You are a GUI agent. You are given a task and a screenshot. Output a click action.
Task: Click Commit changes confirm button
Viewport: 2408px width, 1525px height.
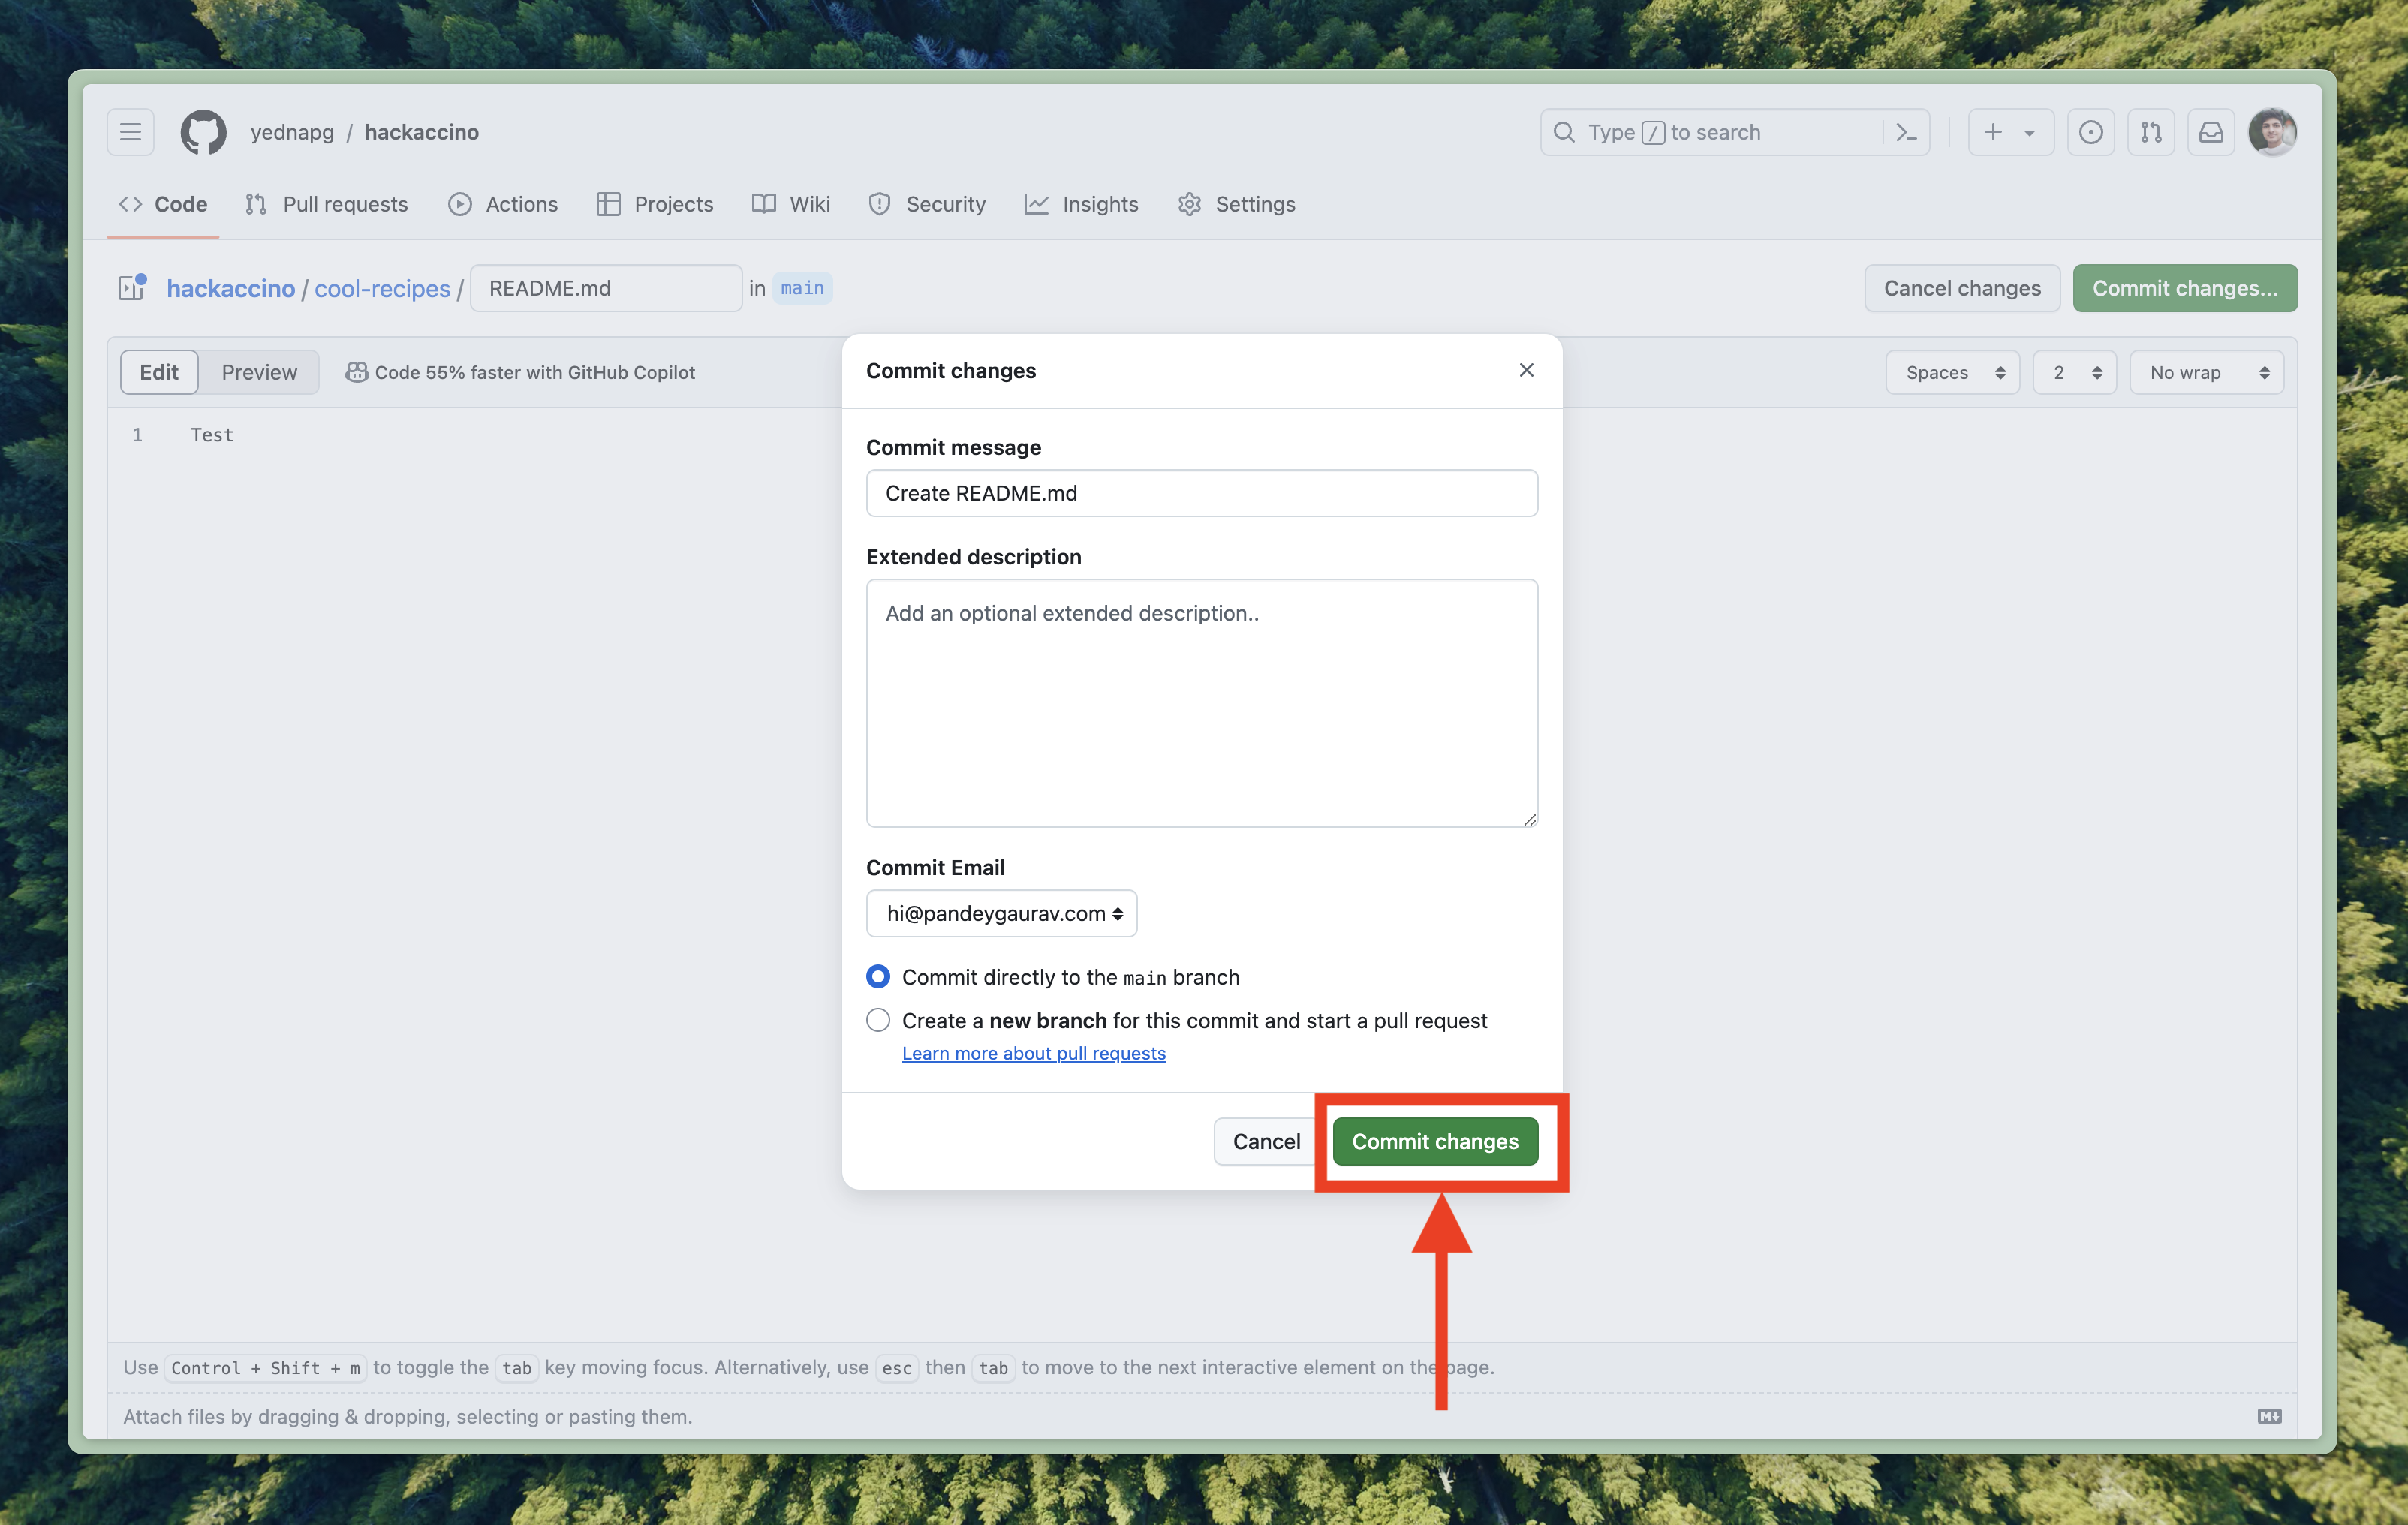coord(1436,1139)
